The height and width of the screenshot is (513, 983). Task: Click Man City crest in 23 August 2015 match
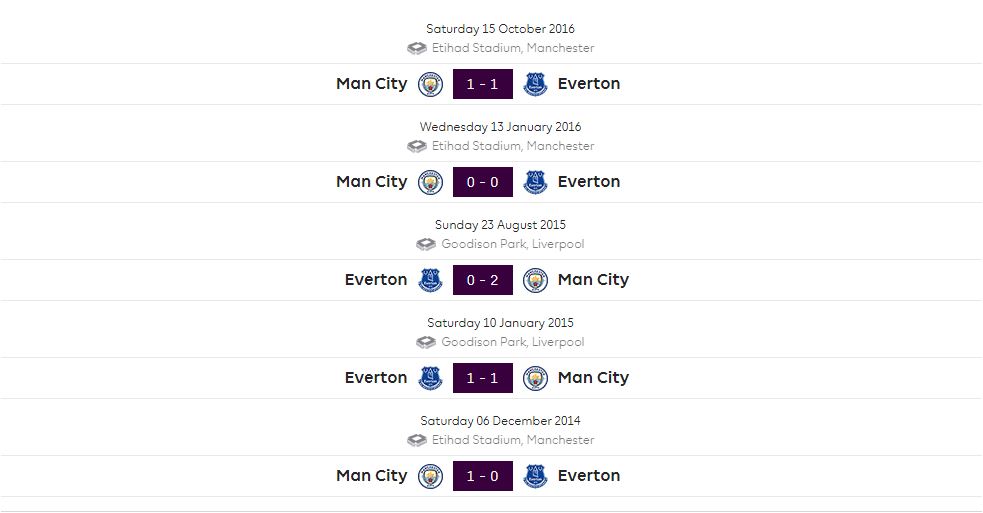[535, 280]
